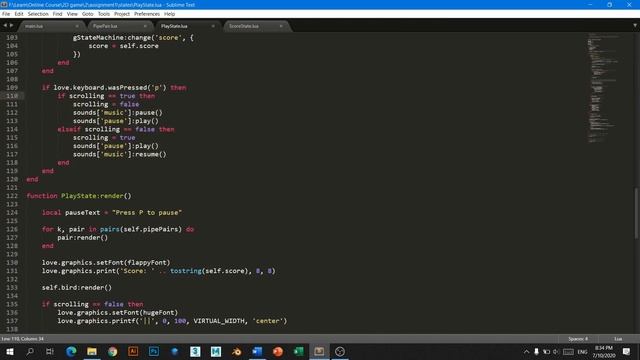
Task: Open the File menu
Action: 6,14
